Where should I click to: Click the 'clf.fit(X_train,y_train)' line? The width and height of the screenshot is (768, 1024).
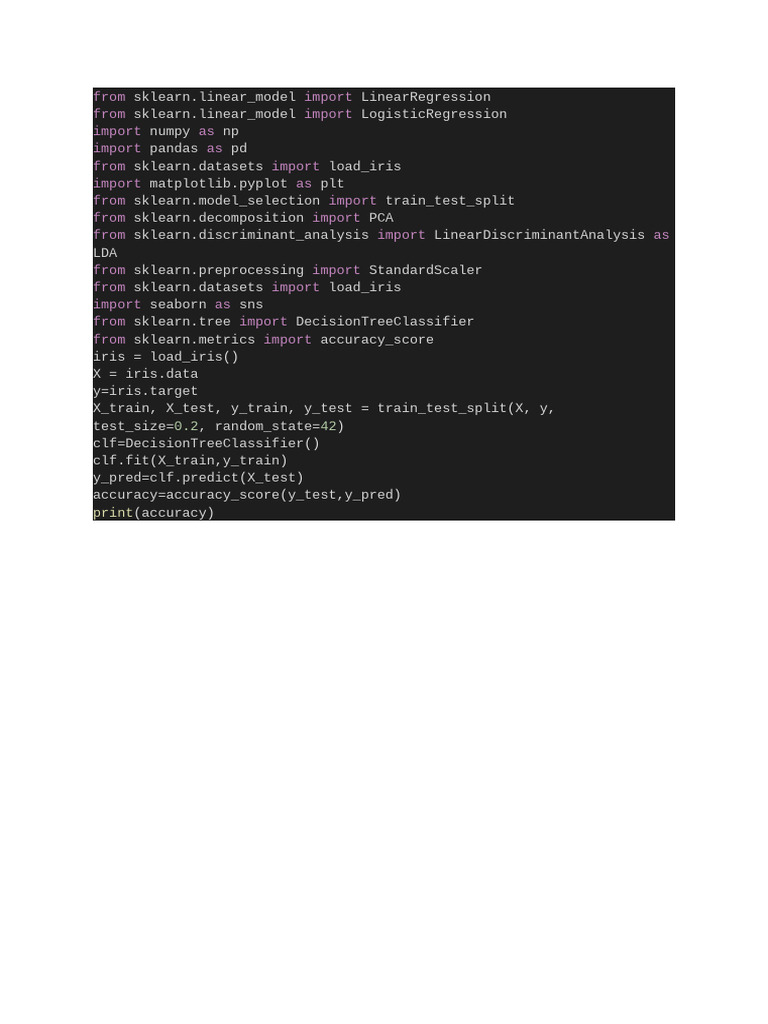click(x=190, y=460)
